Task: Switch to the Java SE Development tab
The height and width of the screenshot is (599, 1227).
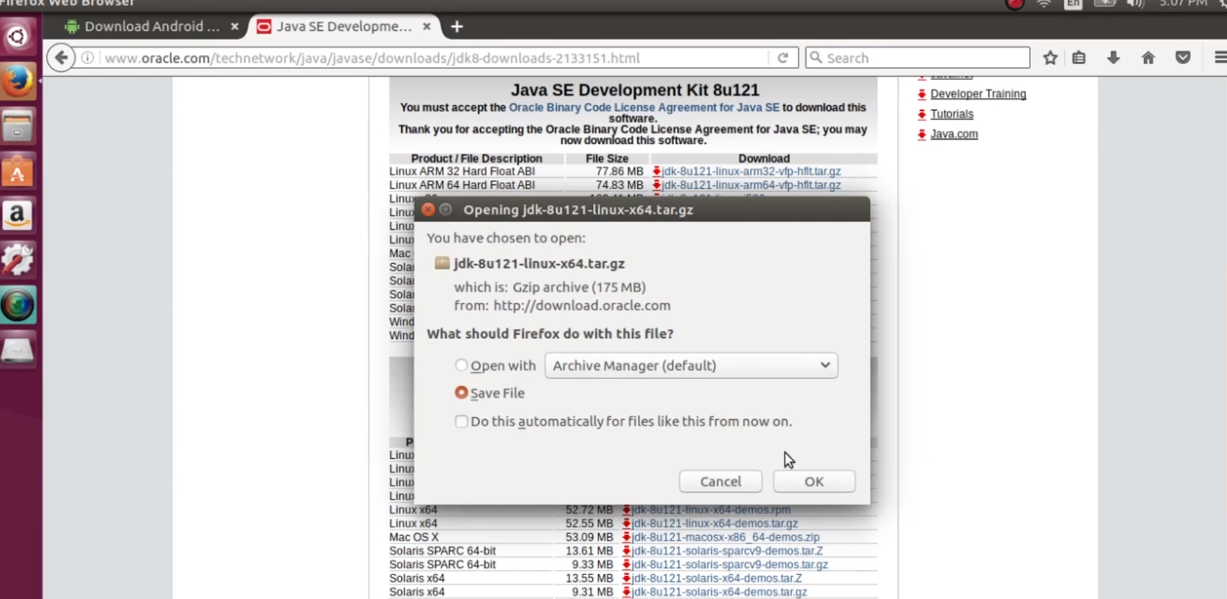Action: 344,27
